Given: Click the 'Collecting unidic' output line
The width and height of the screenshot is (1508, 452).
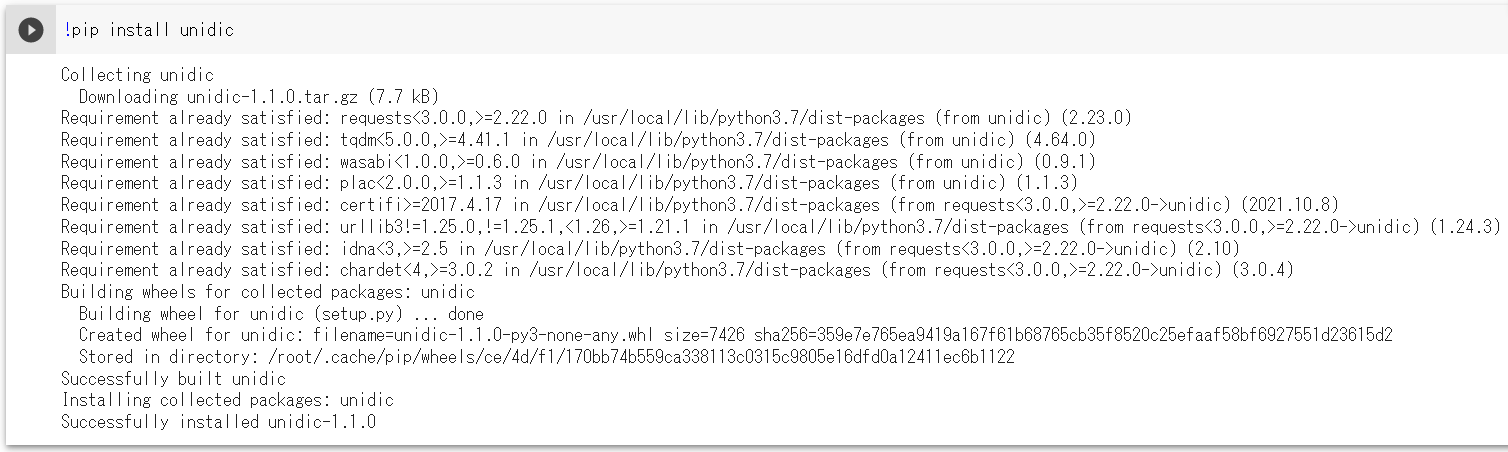Looking at the screenshot, I should (x=137, y=75).
